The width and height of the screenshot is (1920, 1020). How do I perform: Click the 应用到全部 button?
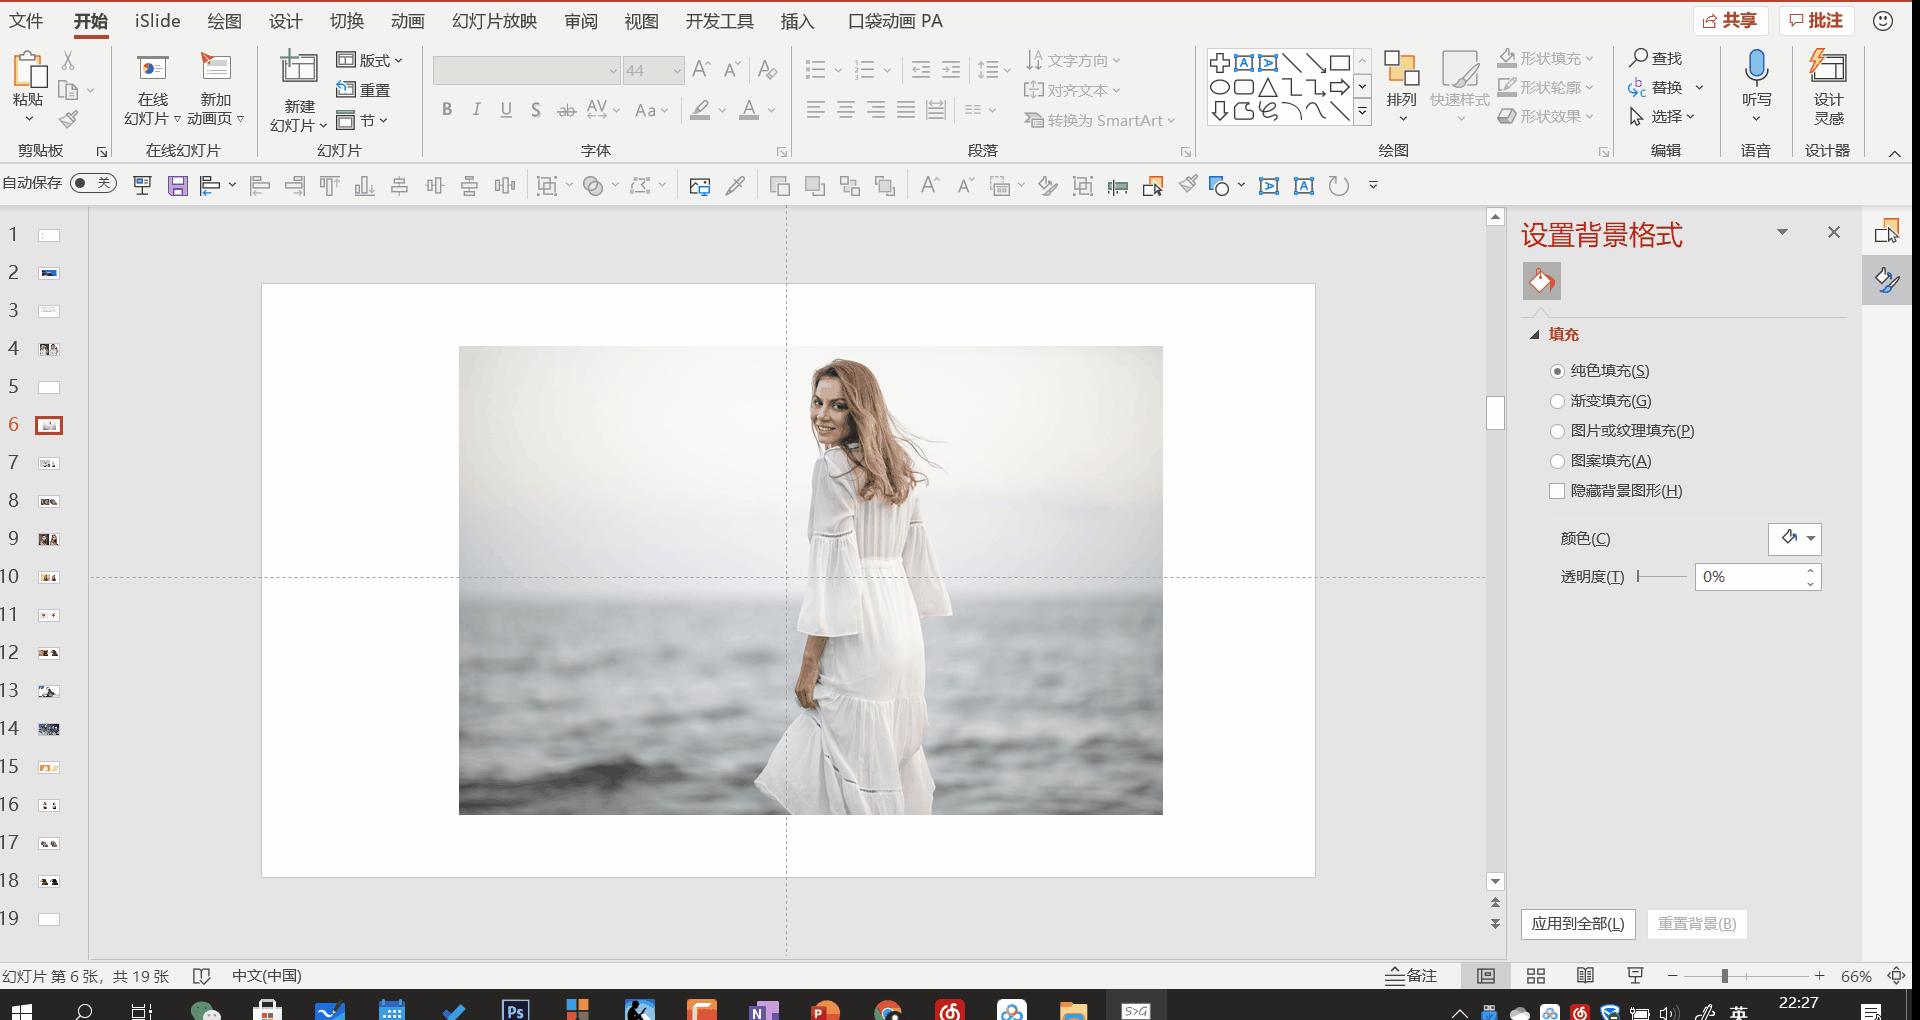coord(1577,924)
